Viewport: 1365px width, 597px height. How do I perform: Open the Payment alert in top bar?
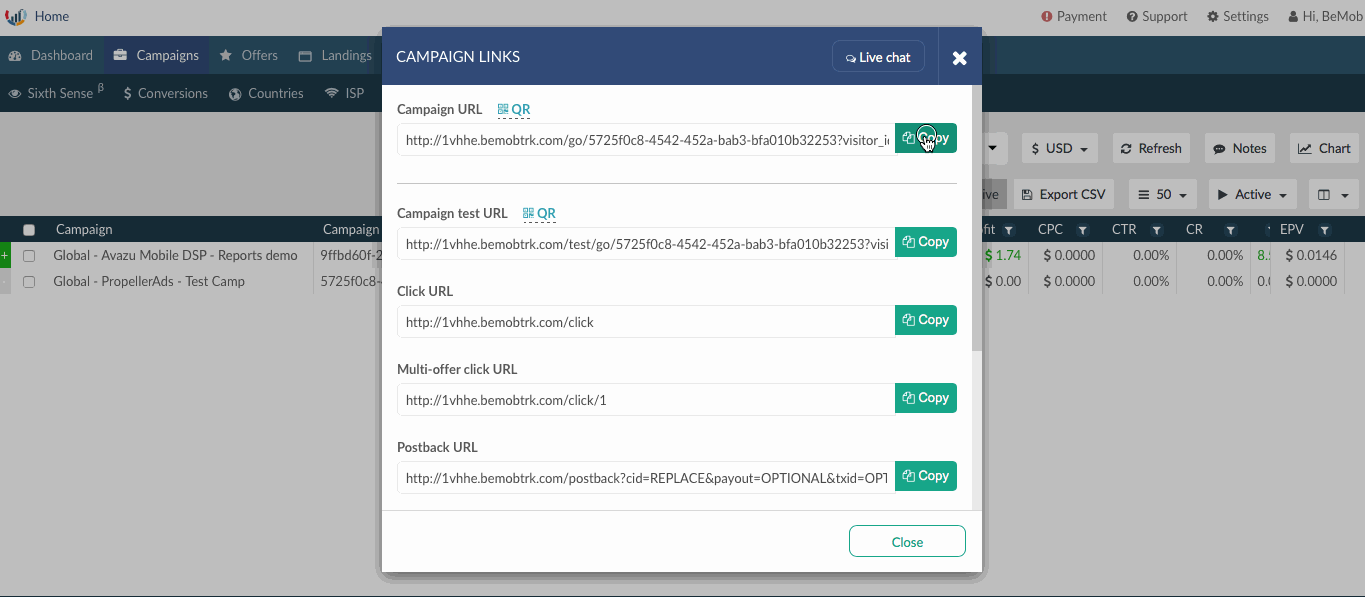[1074, 16]
